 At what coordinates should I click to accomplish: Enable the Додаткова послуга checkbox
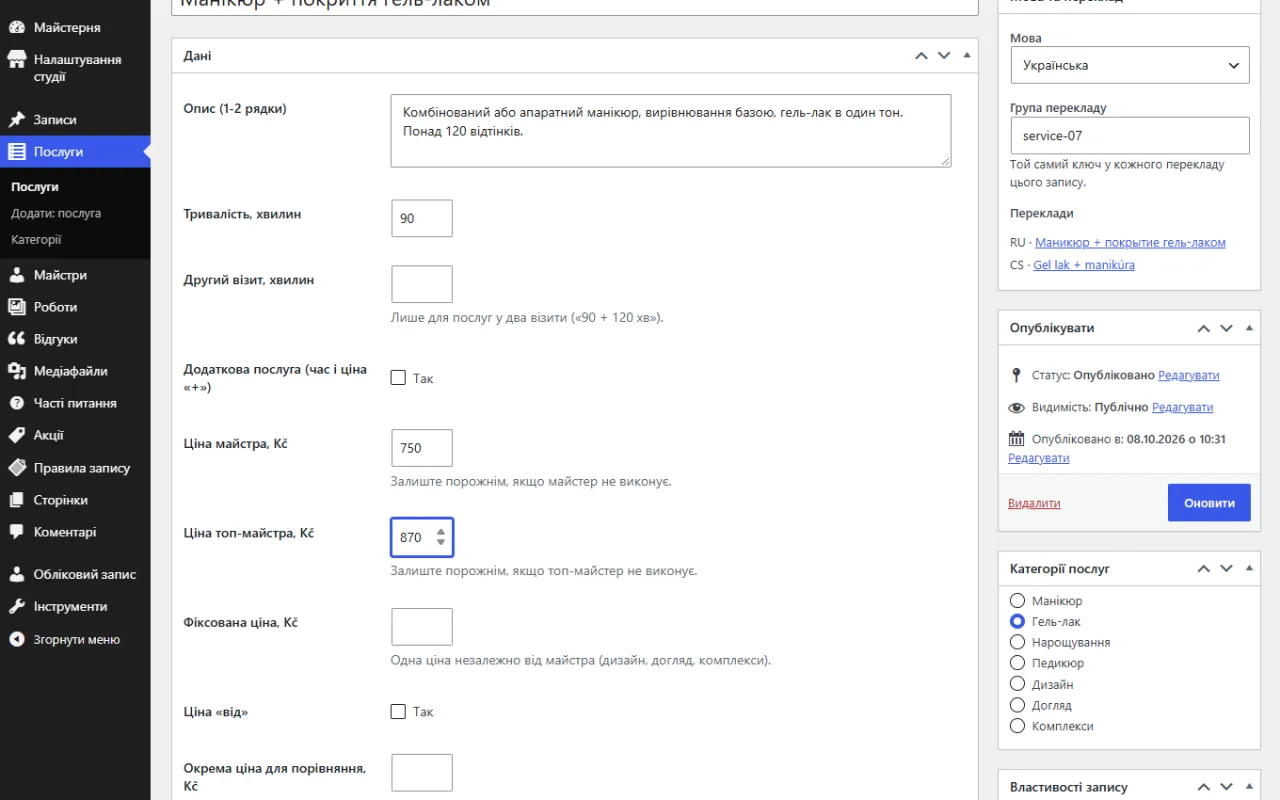[x=398, y=378]
